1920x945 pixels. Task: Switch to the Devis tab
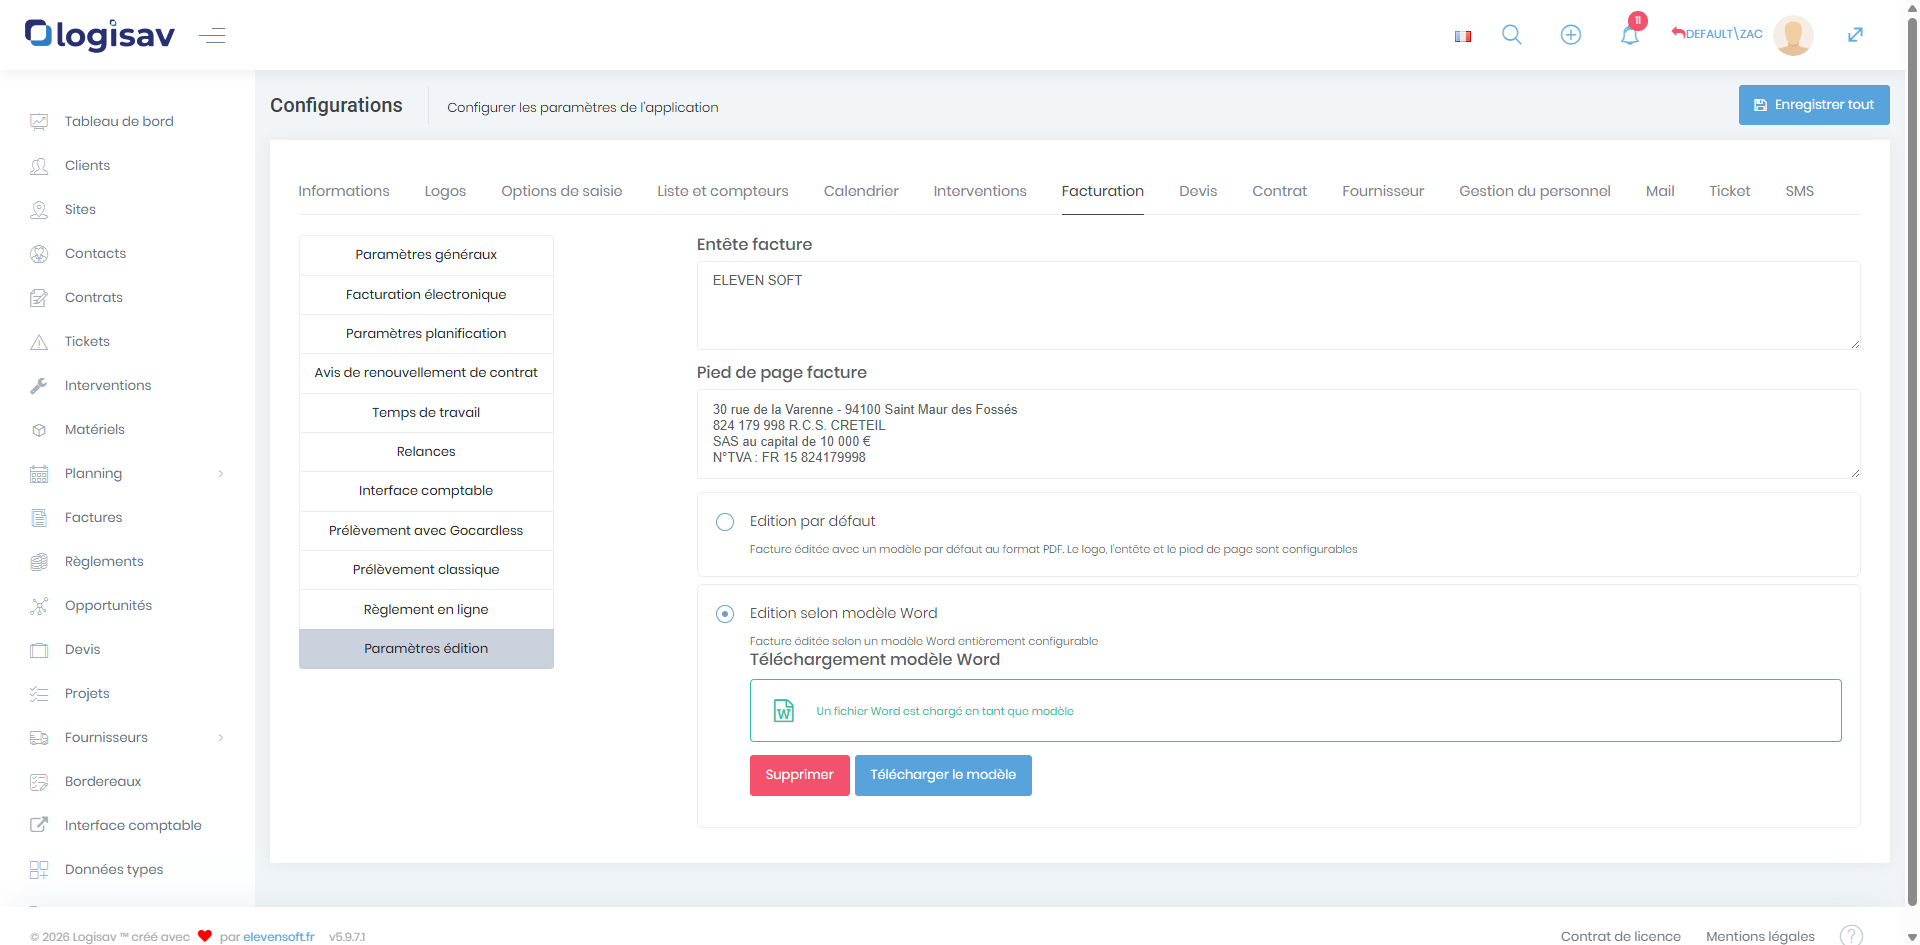(1197, 191)
